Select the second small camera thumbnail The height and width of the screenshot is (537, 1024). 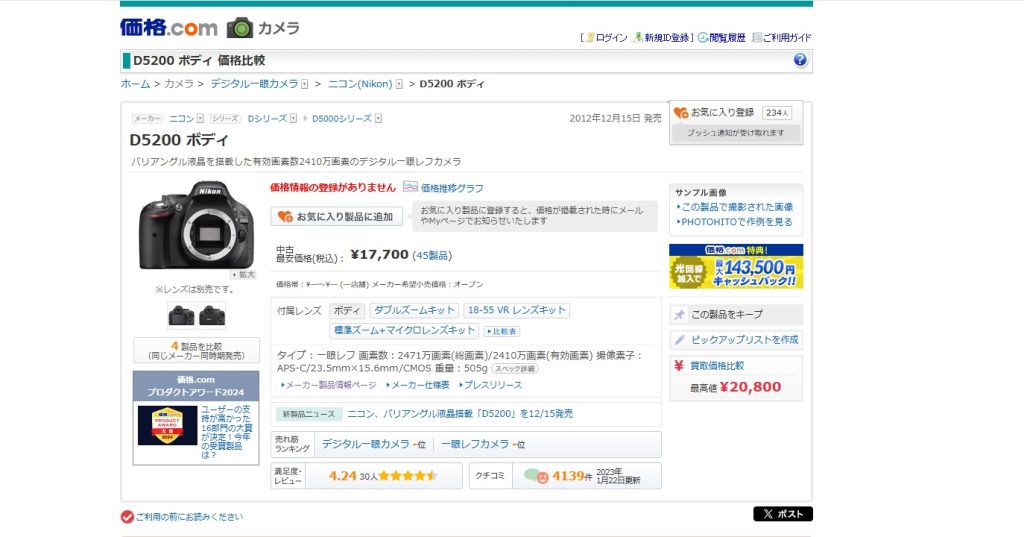click(212, 315)
